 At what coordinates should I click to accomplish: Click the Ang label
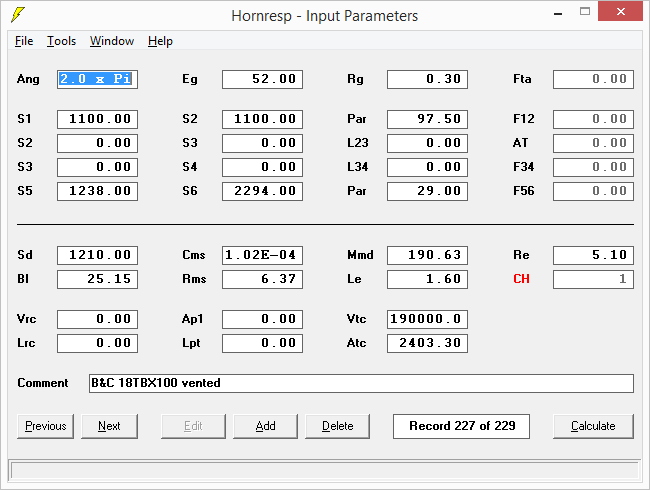click(28, 79)
